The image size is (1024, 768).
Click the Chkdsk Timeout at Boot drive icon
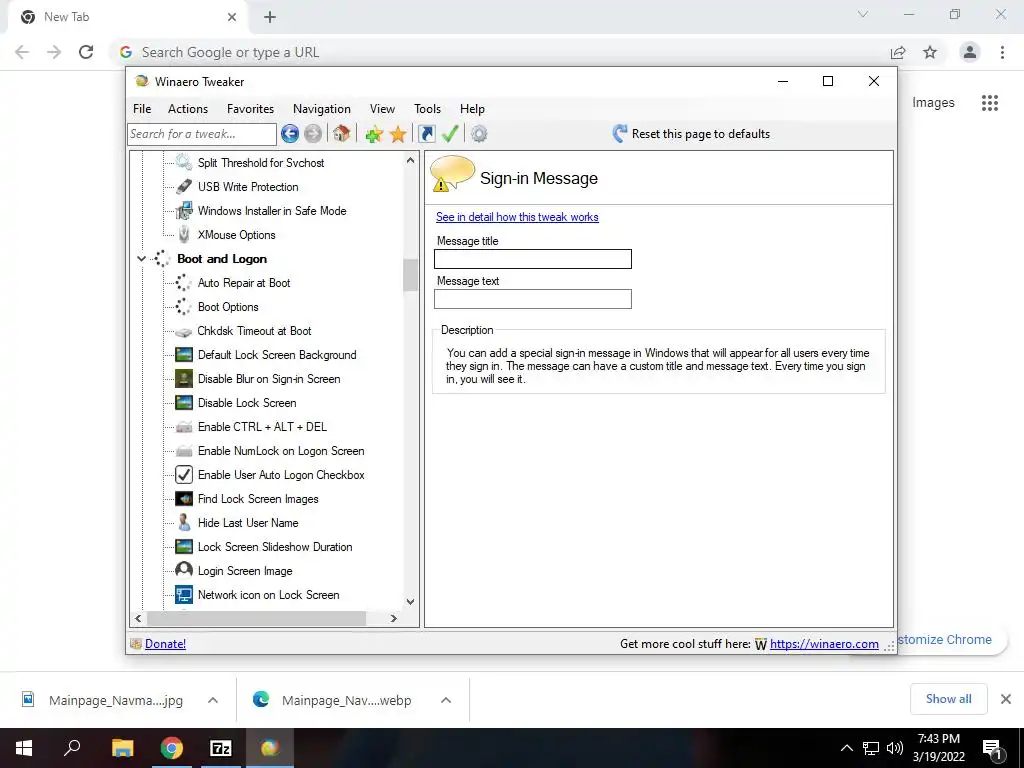coord(184,332)
